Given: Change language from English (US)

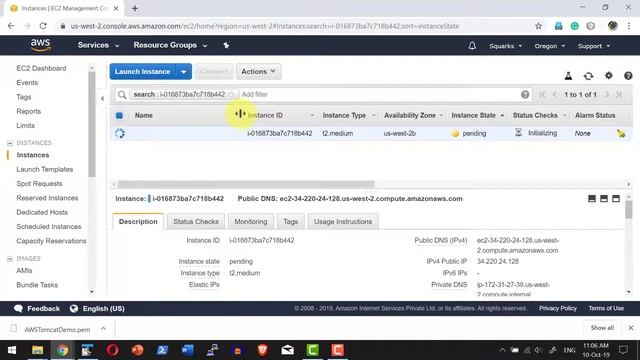Looking at the screenshot, I should (97, 309).
